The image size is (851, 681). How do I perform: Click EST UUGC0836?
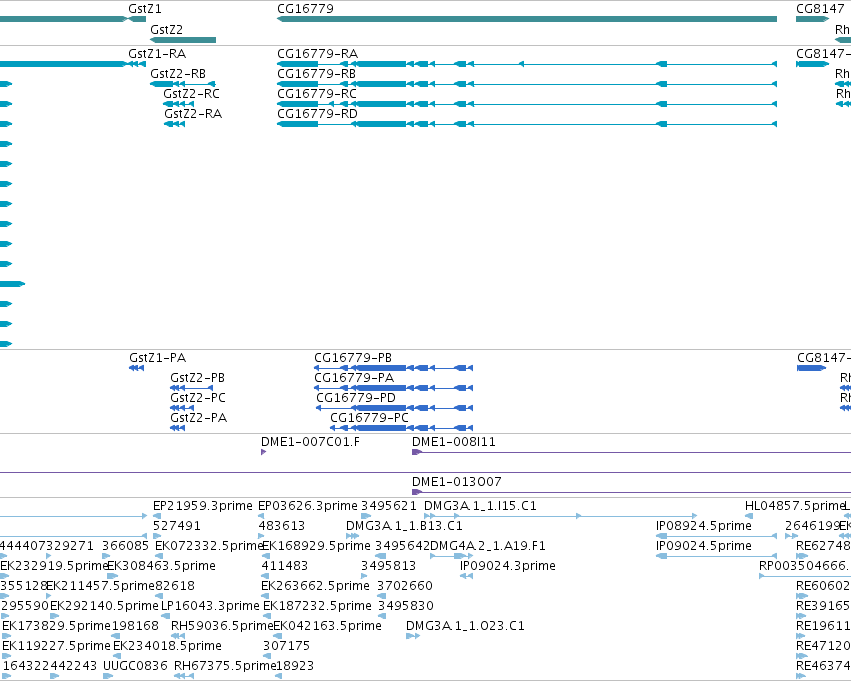click(x=135, y=666)
